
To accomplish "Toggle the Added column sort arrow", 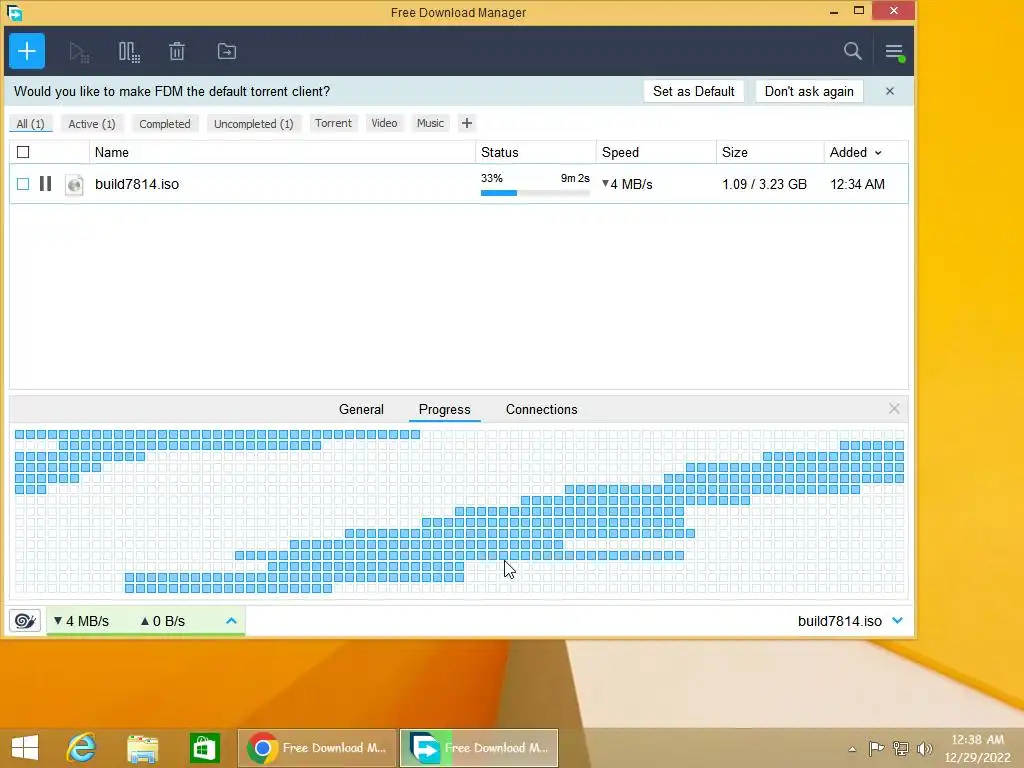I will tap(878, 153).
